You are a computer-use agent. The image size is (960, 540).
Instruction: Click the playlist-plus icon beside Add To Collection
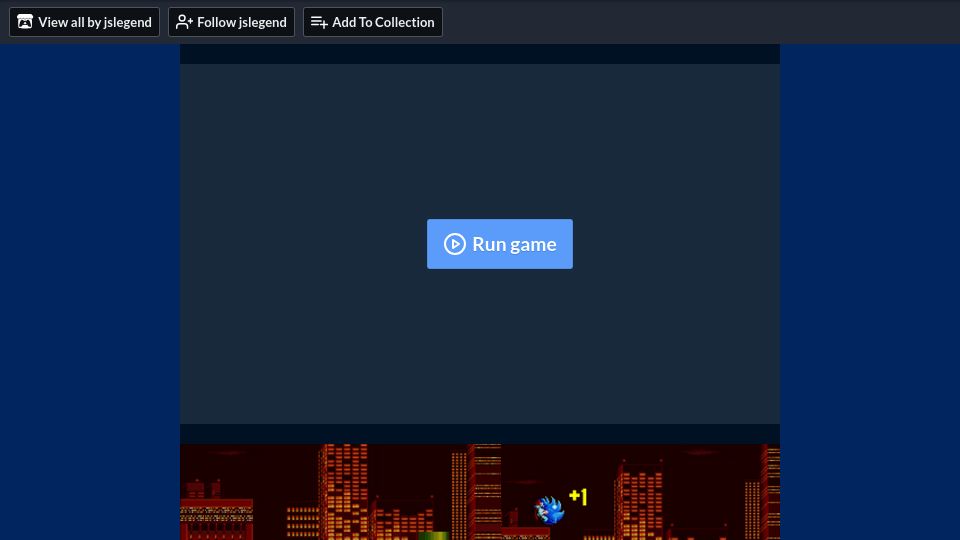pos(319,22)
